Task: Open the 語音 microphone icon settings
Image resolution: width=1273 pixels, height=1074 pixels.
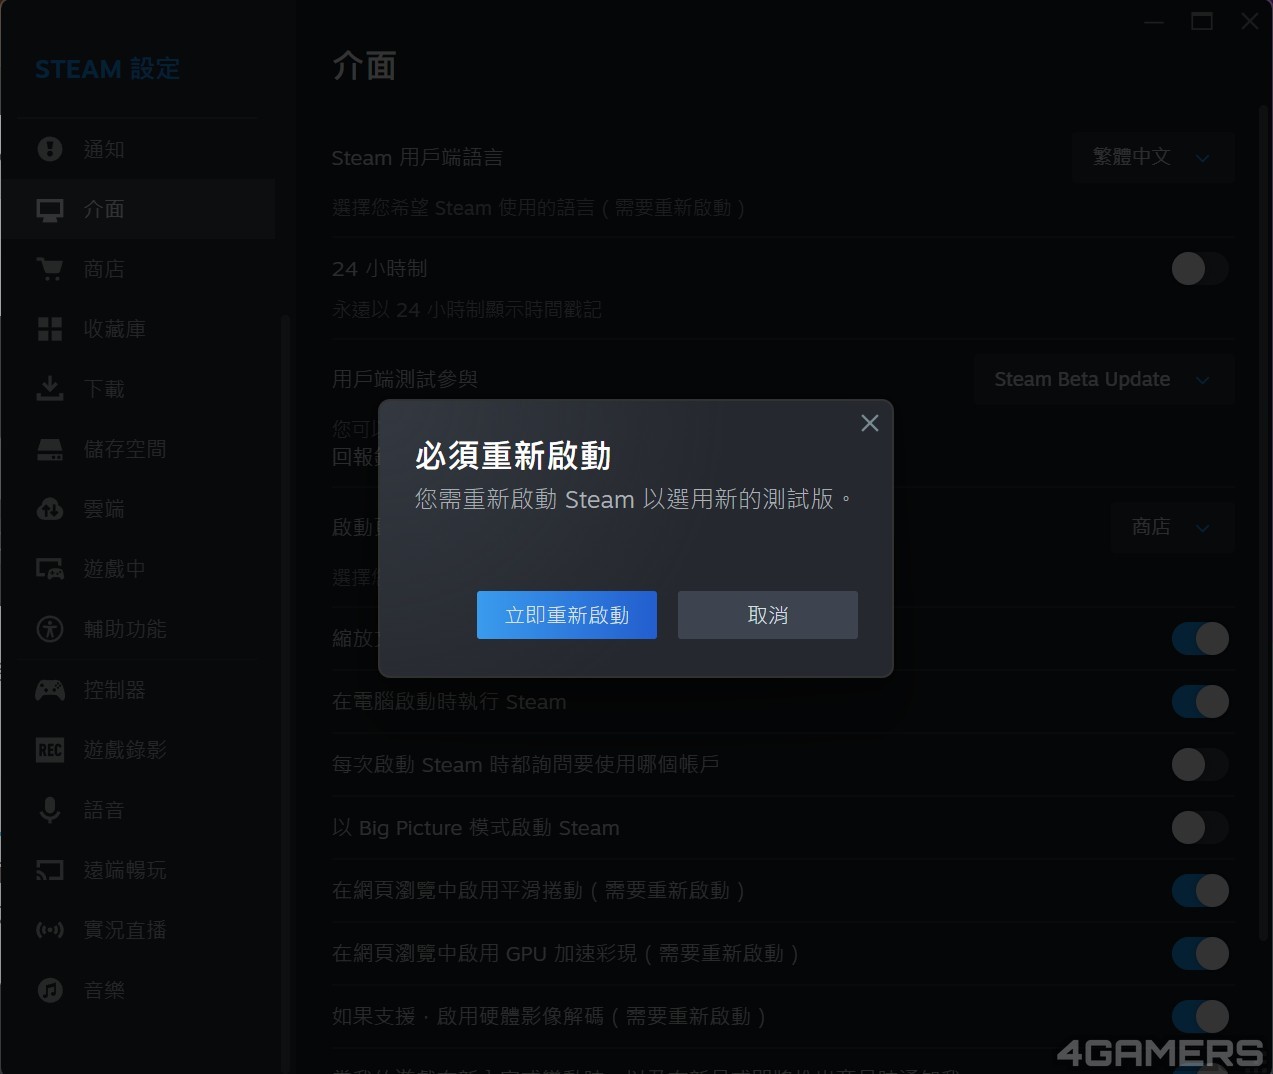Action: click(50, 810)
